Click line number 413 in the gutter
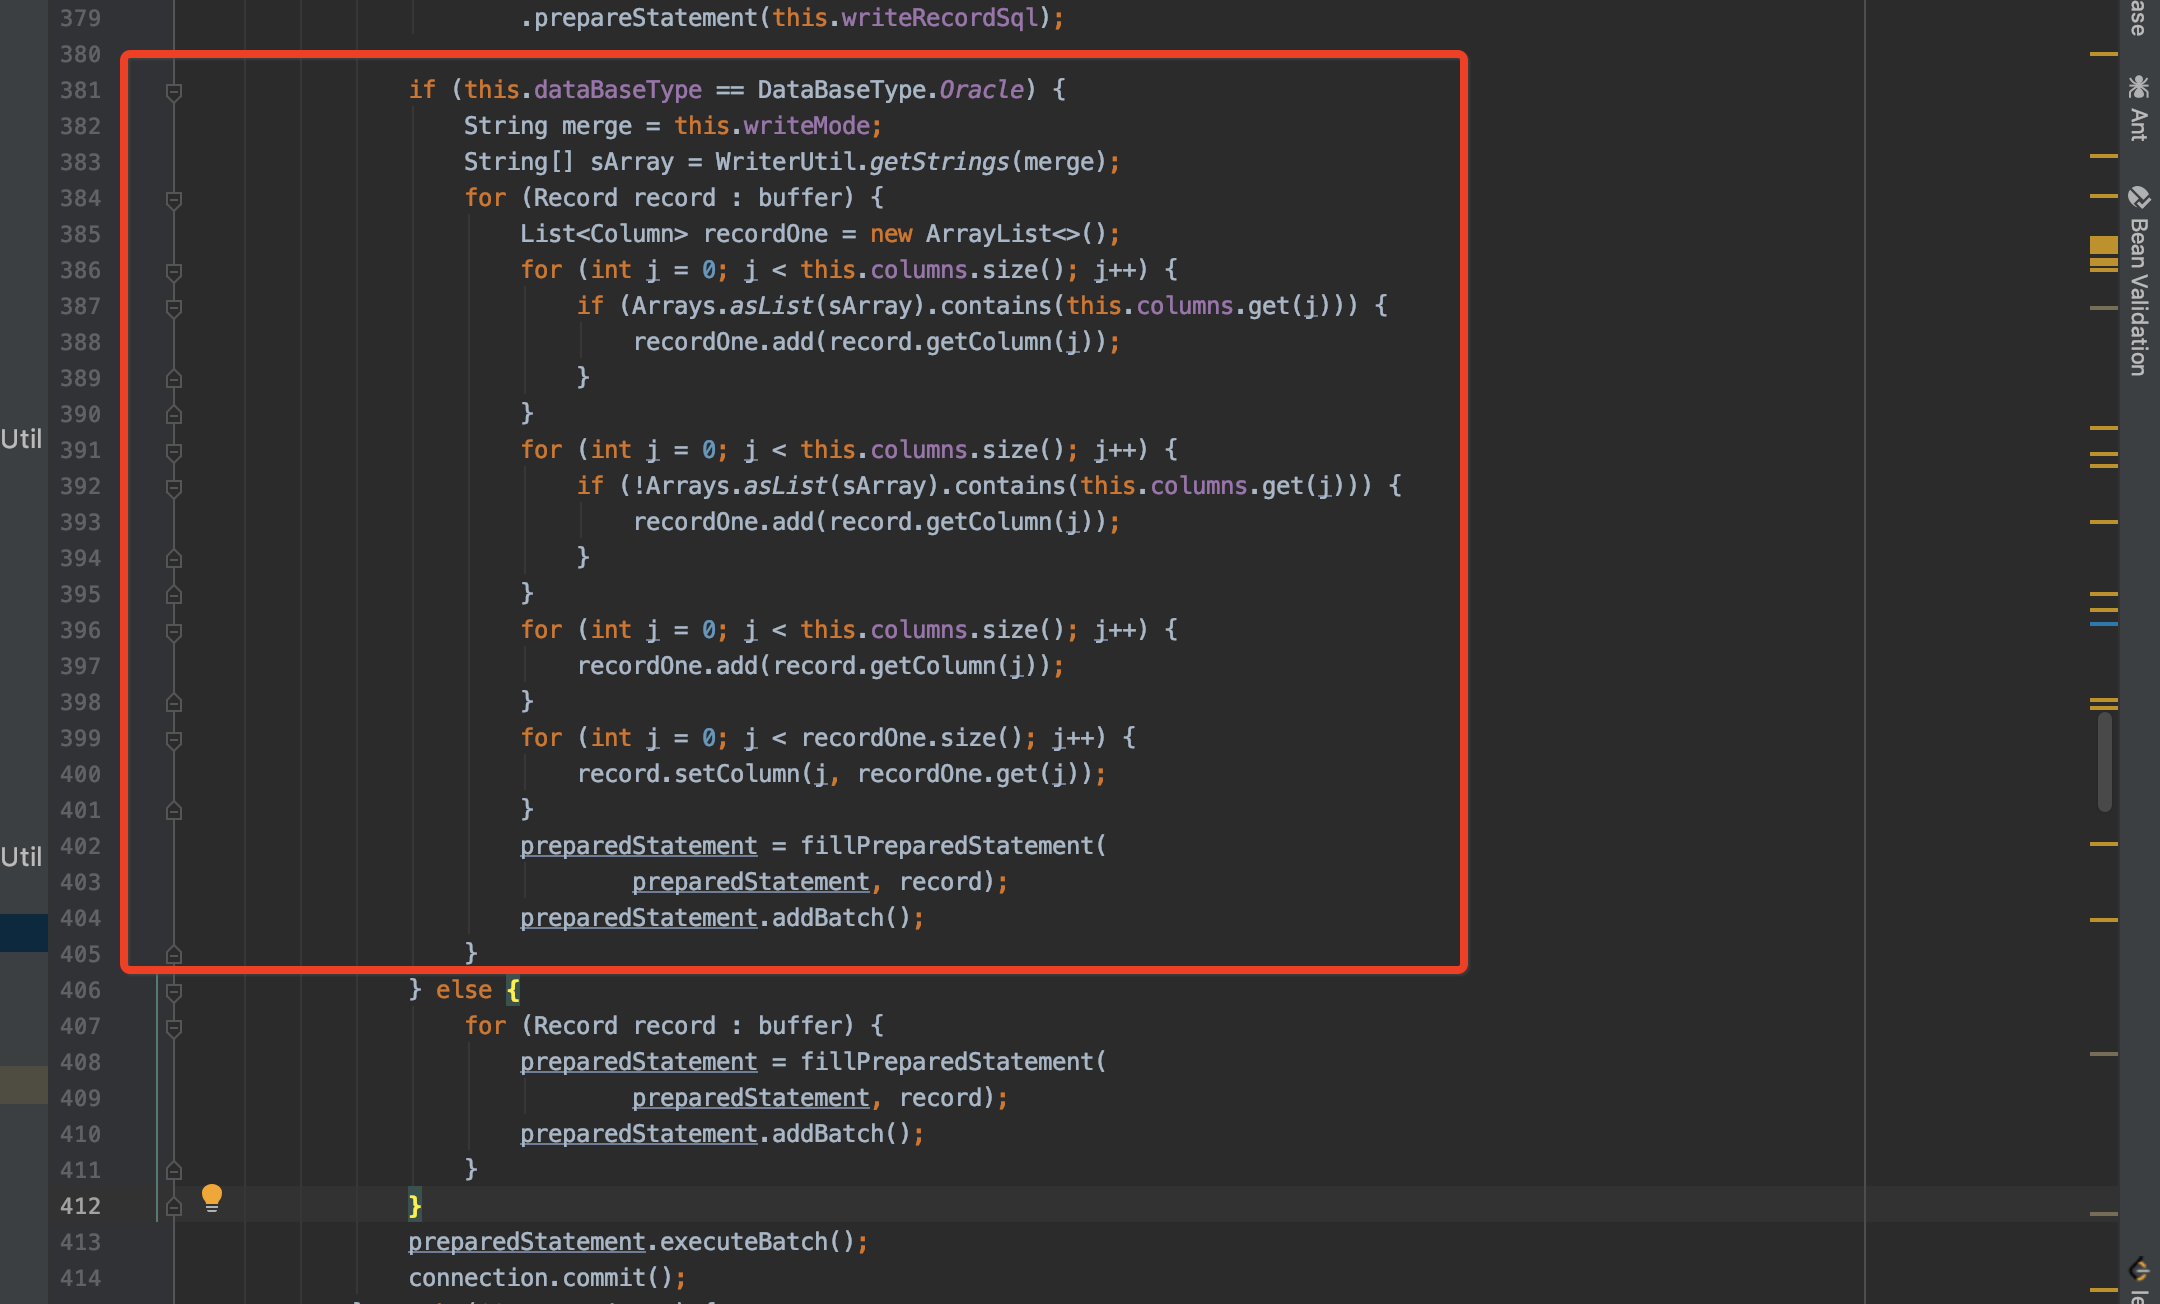This screenshot has height=1304, width=2160. click(x=80, y=1242)
